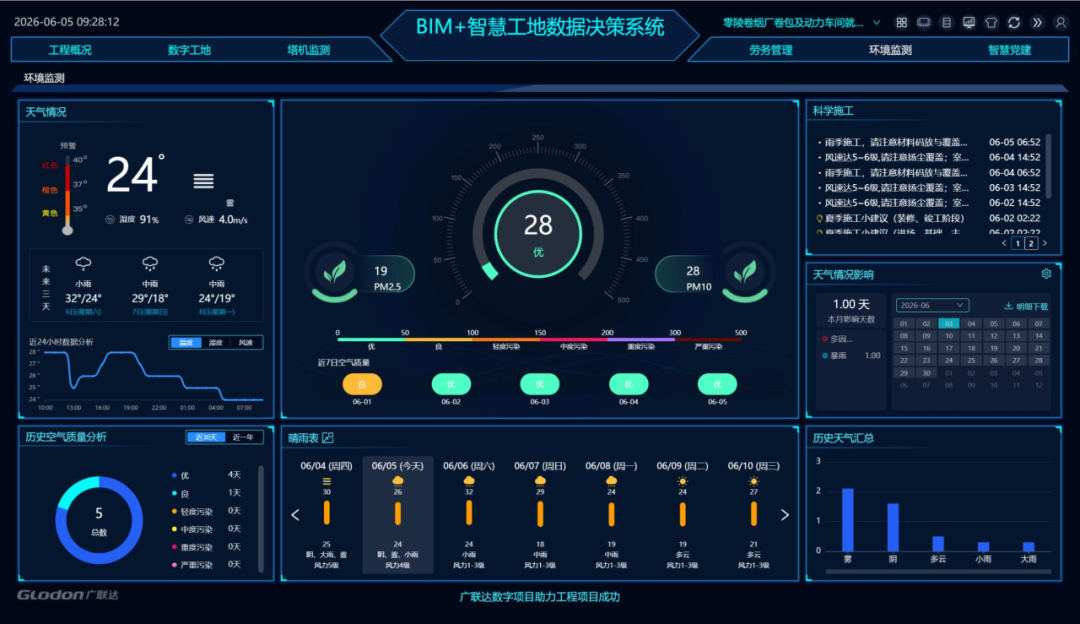This screenshot has height=624, width=1080.
Task: Toggle the 暴雨 legend in 天气情况影响
Action: [x=834, y=355]
